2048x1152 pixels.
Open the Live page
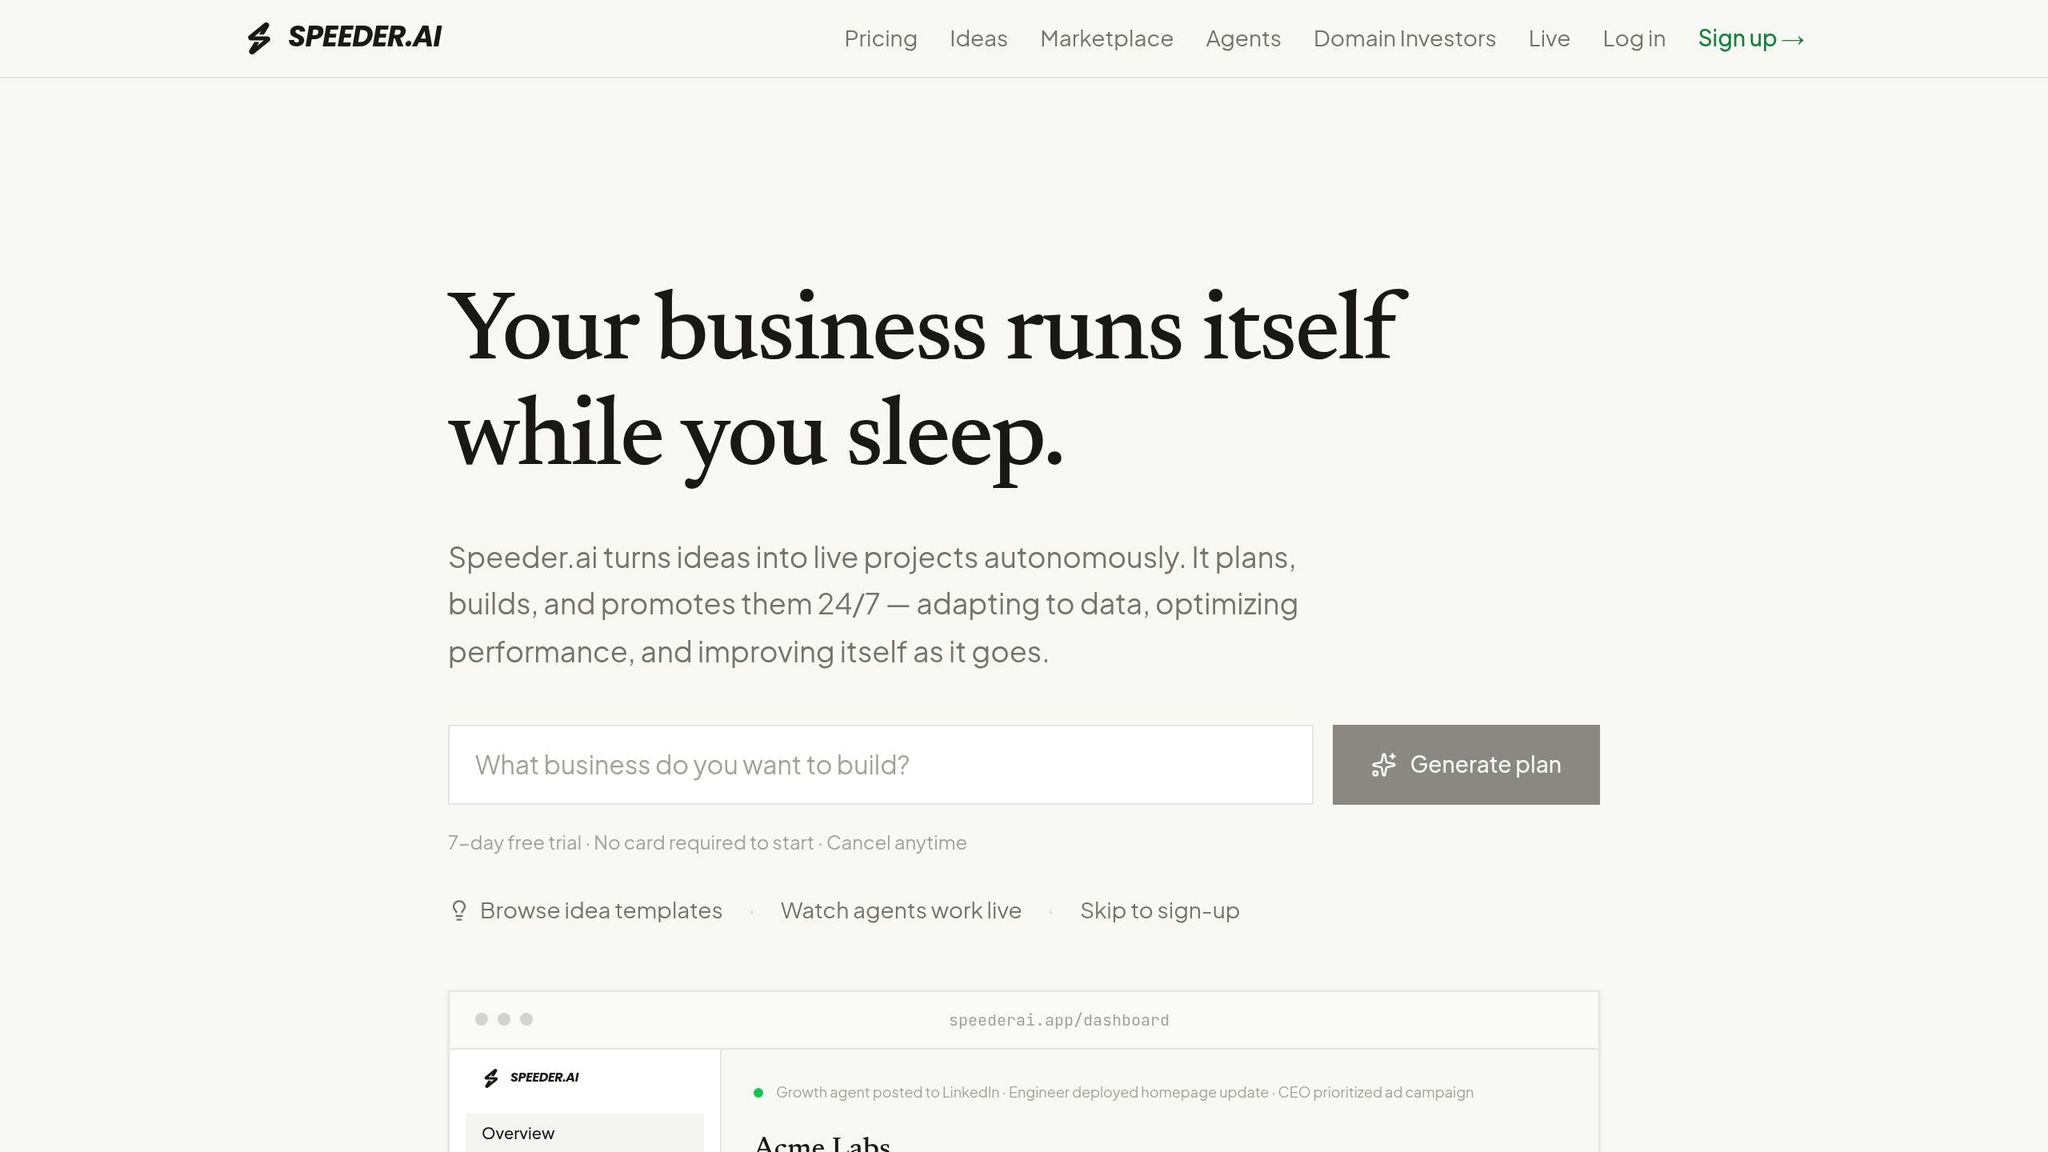coord(1548,39)
